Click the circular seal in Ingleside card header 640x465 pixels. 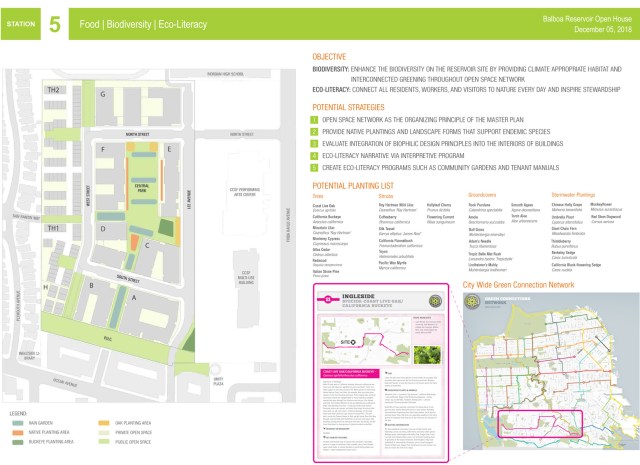434,301
